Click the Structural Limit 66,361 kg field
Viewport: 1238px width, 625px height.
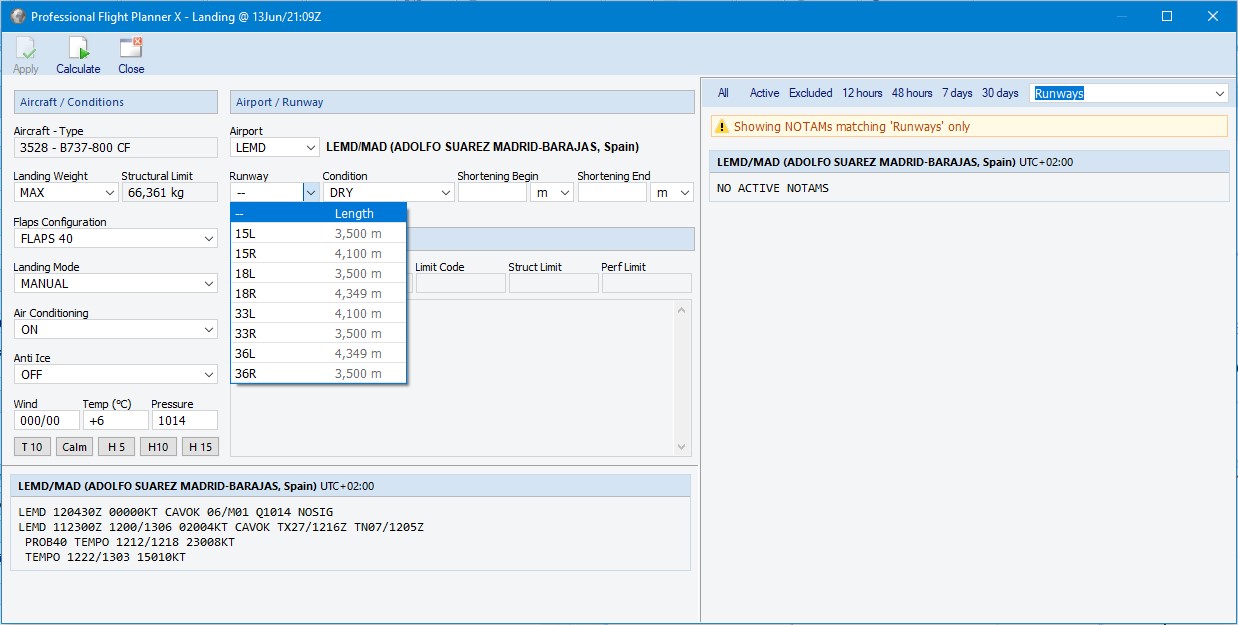tap(169, 193)
